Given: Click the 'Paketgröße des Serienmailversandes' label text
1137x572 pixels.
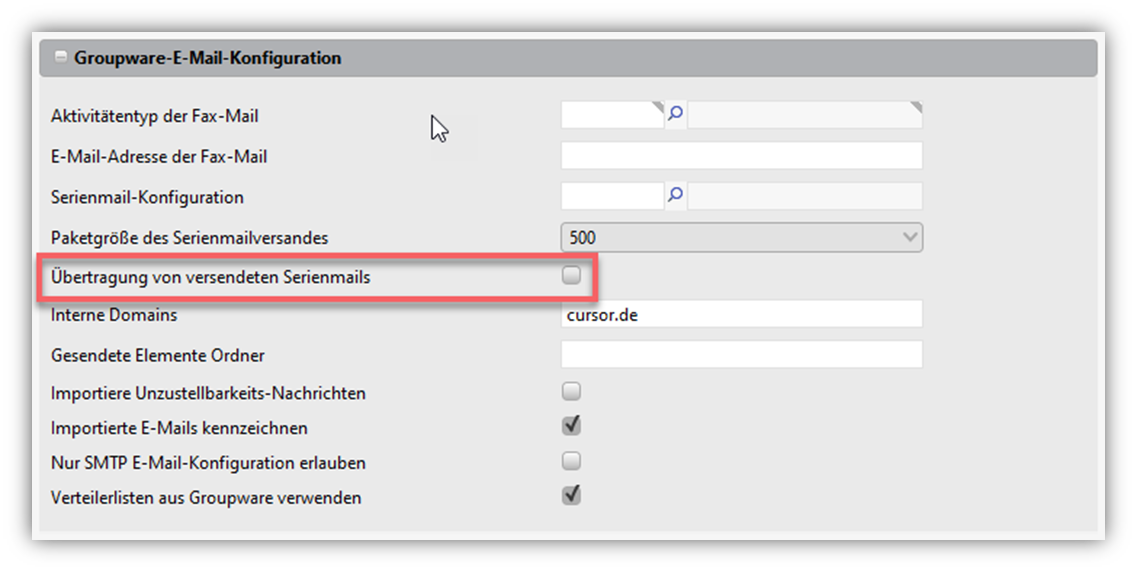Looking at the screenshot, I should click(189, 238).
